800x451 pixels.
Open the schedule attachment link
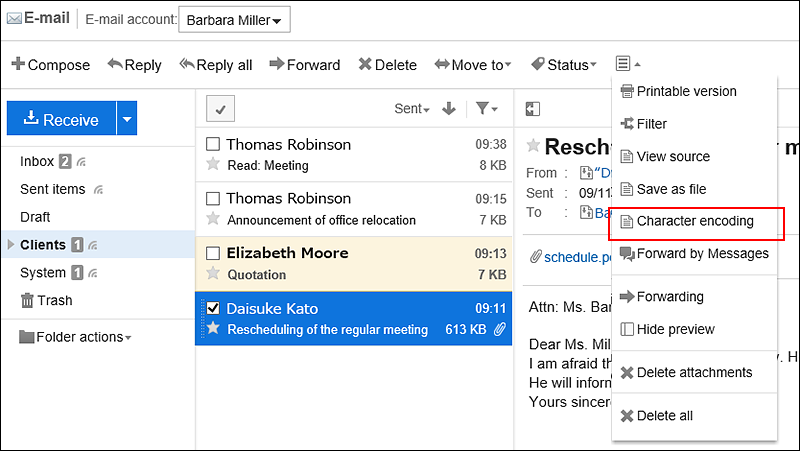[x=578, y=257]
